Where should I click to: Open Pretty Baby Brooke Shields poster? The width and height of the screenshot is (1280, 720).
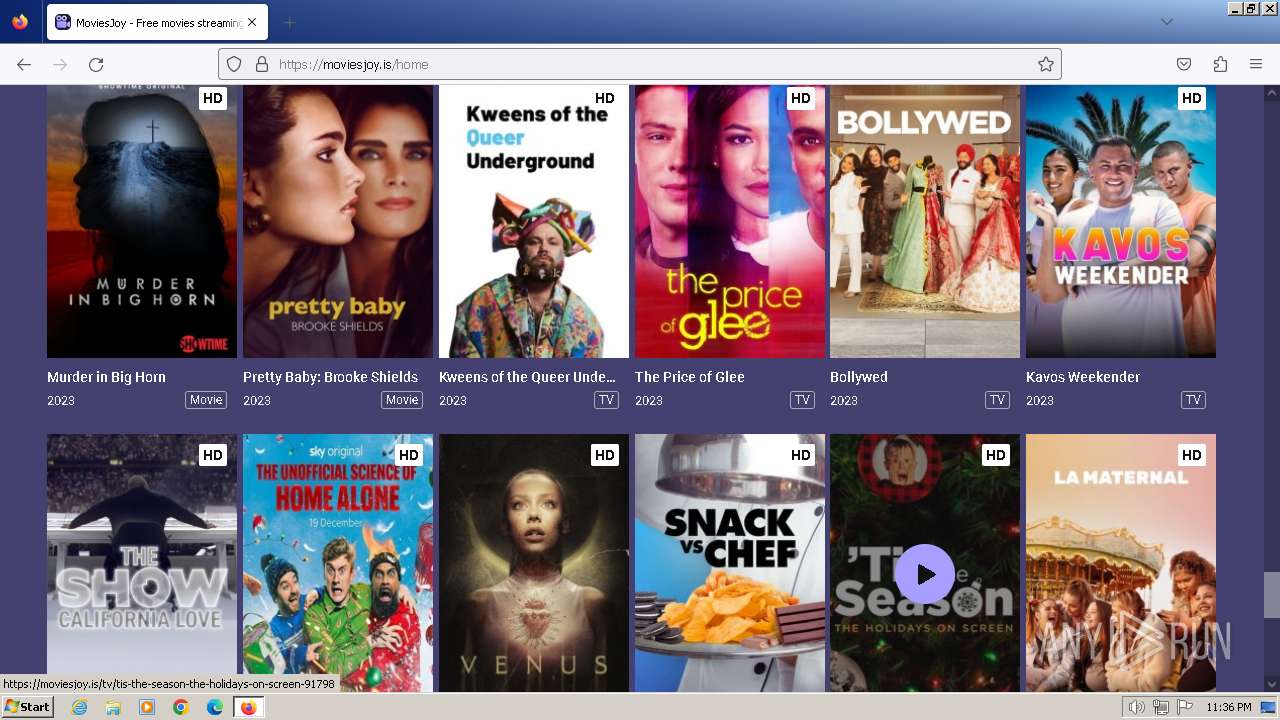click(x=338, y=221)
